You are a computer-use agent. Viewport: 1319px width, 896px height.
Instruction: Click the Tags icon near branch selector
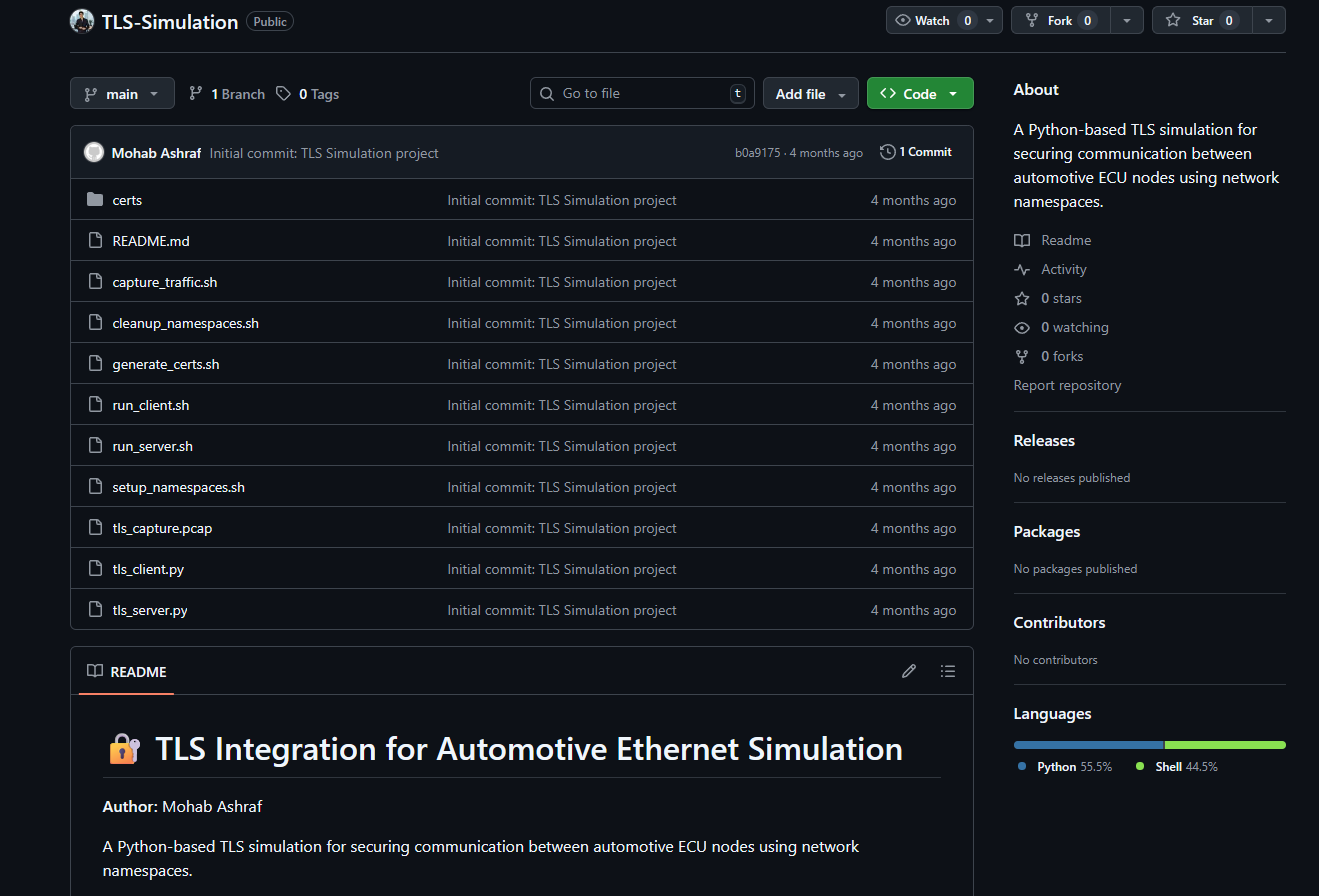pyautogui.click(x=283, y=93)
